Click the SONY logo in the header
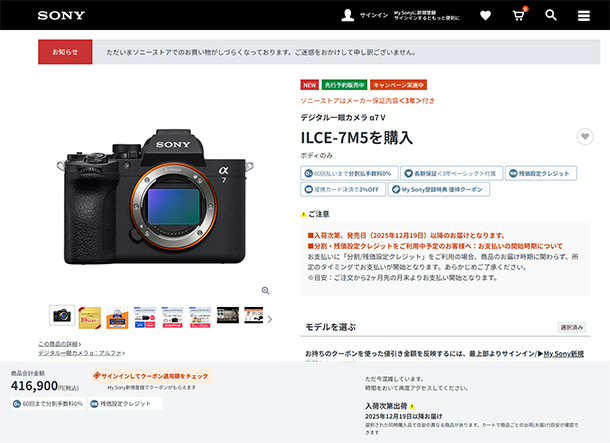This screenshot has width=610, height=443. 61,15
